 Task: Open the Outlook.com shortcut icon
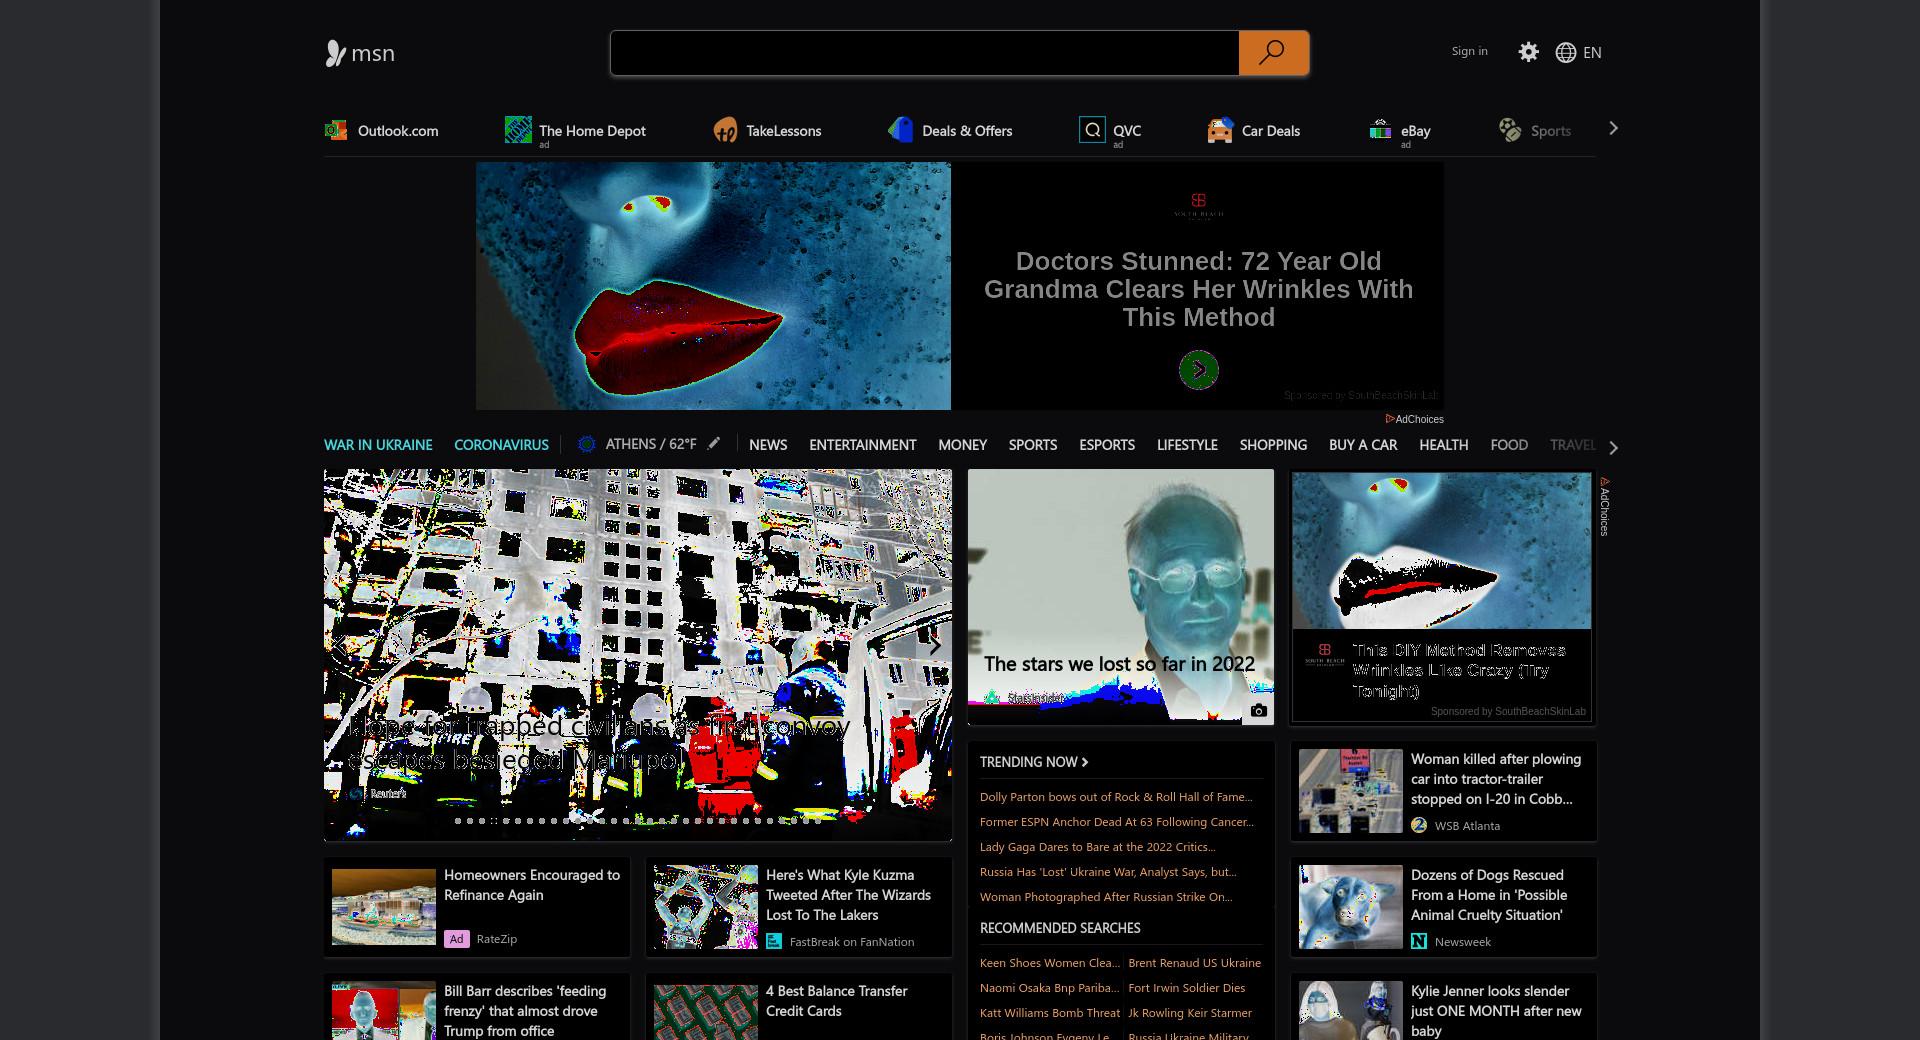[336, 130]
